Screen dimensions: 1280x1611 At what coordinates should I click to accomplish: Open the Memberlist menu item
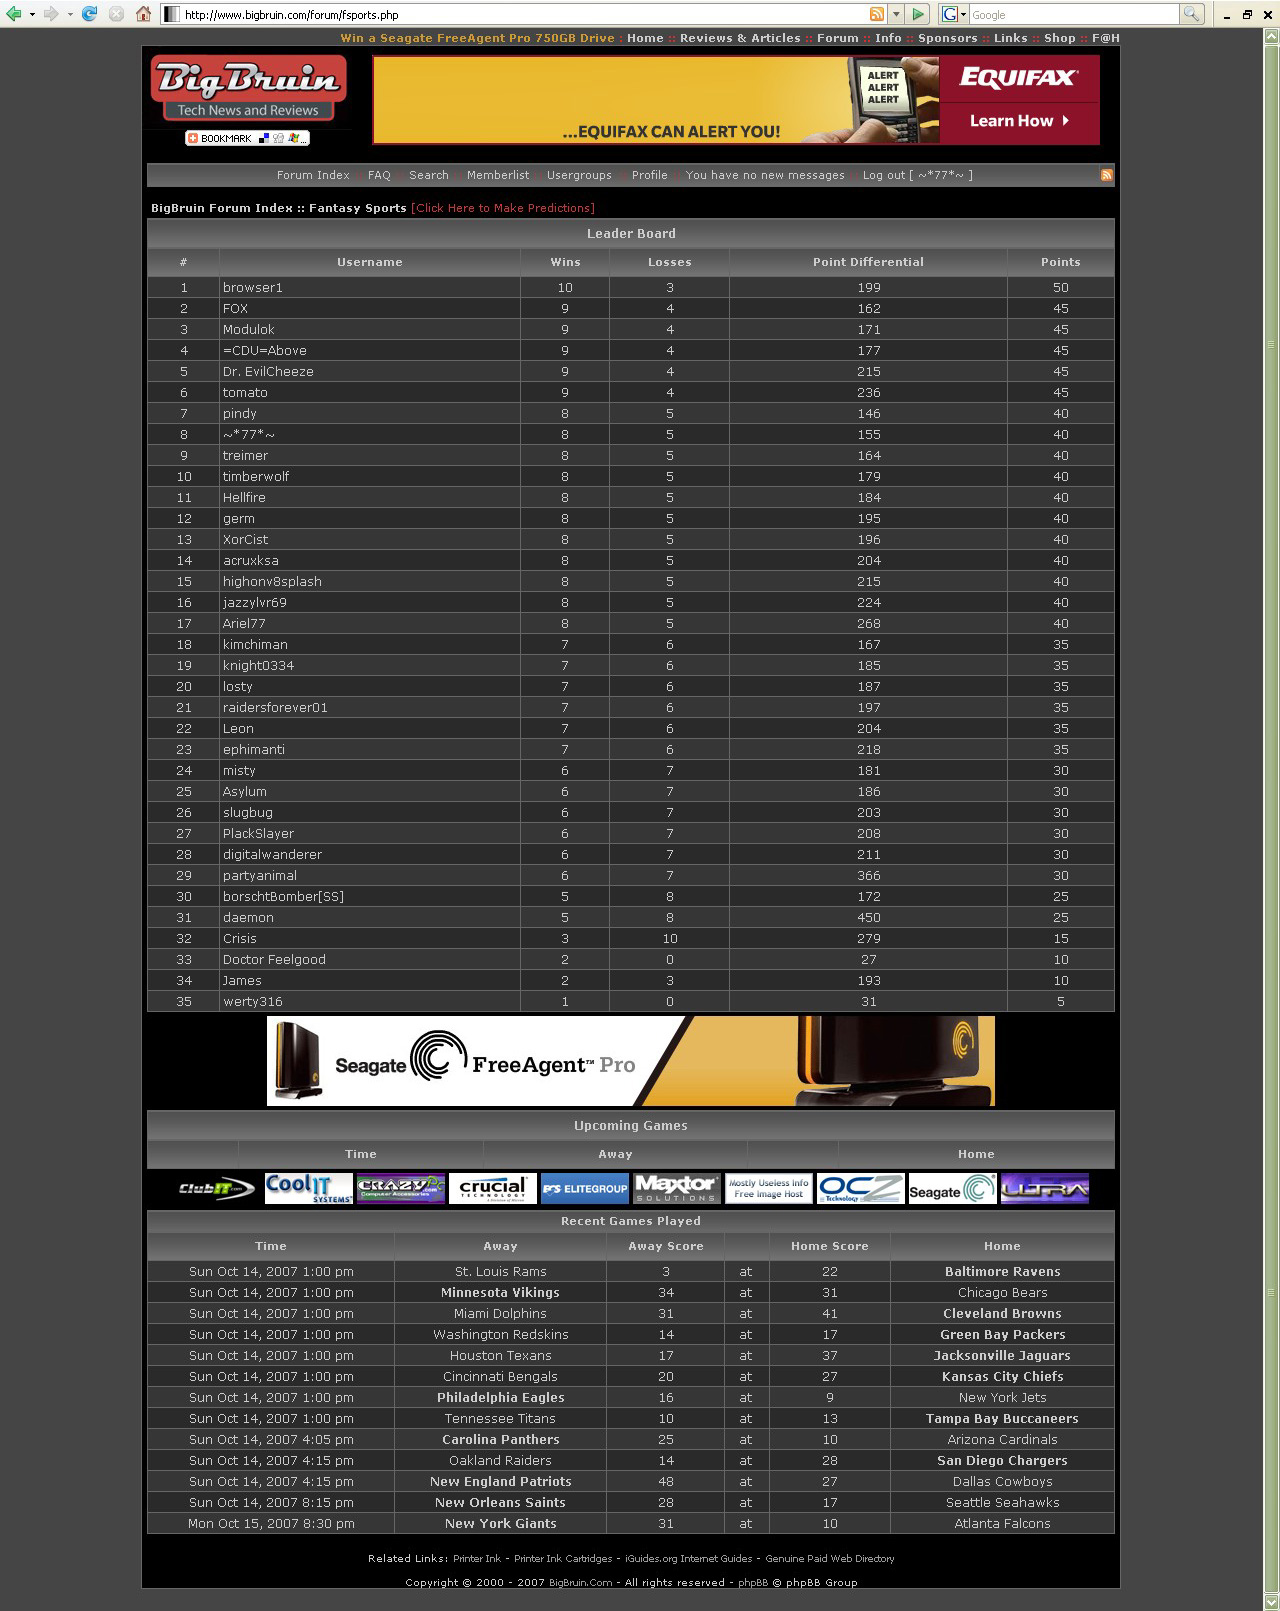click(x=498, y=175)
